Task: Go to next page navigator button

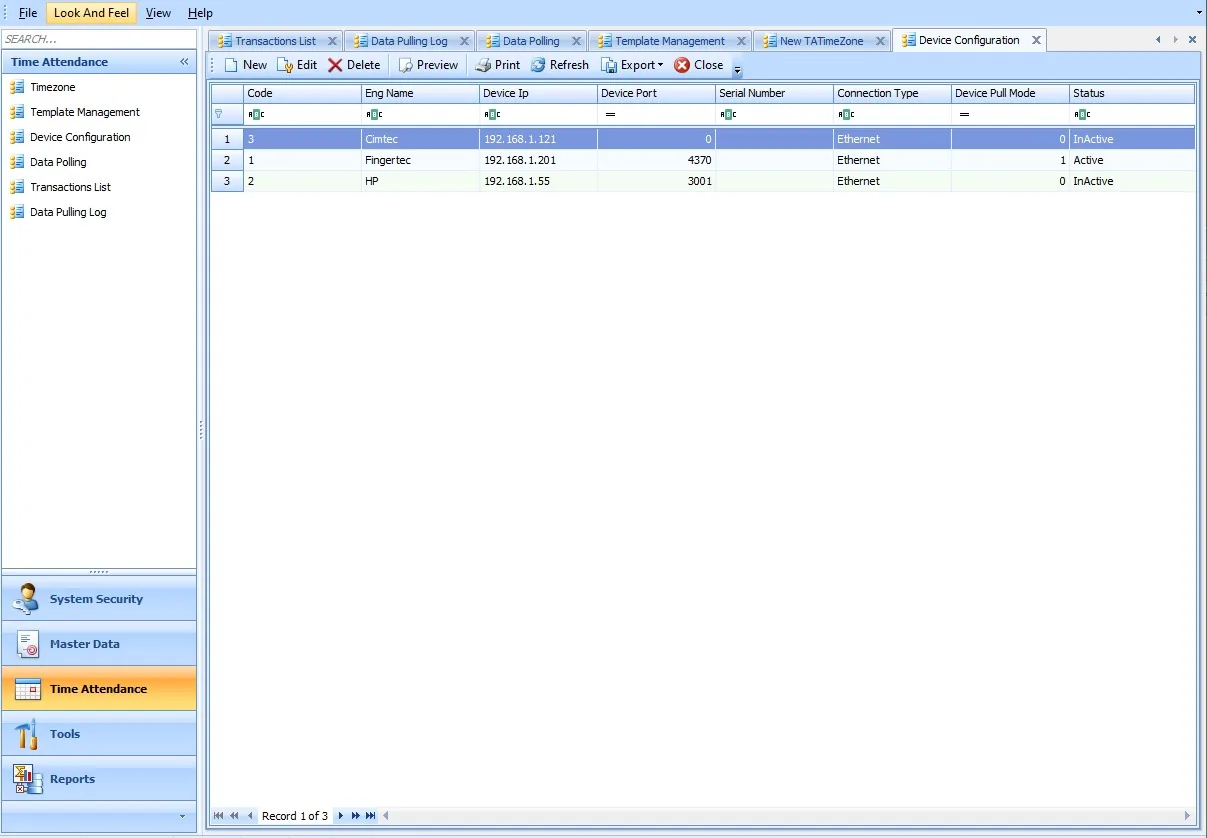Action: [x=355, y=816]
